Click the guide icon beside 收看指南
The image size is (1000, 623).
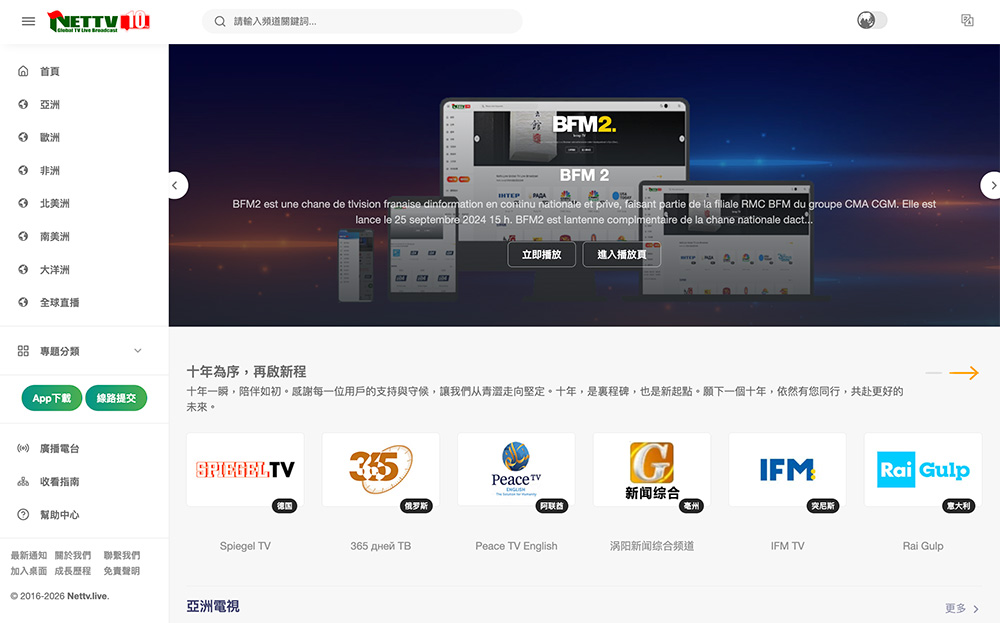23,481
